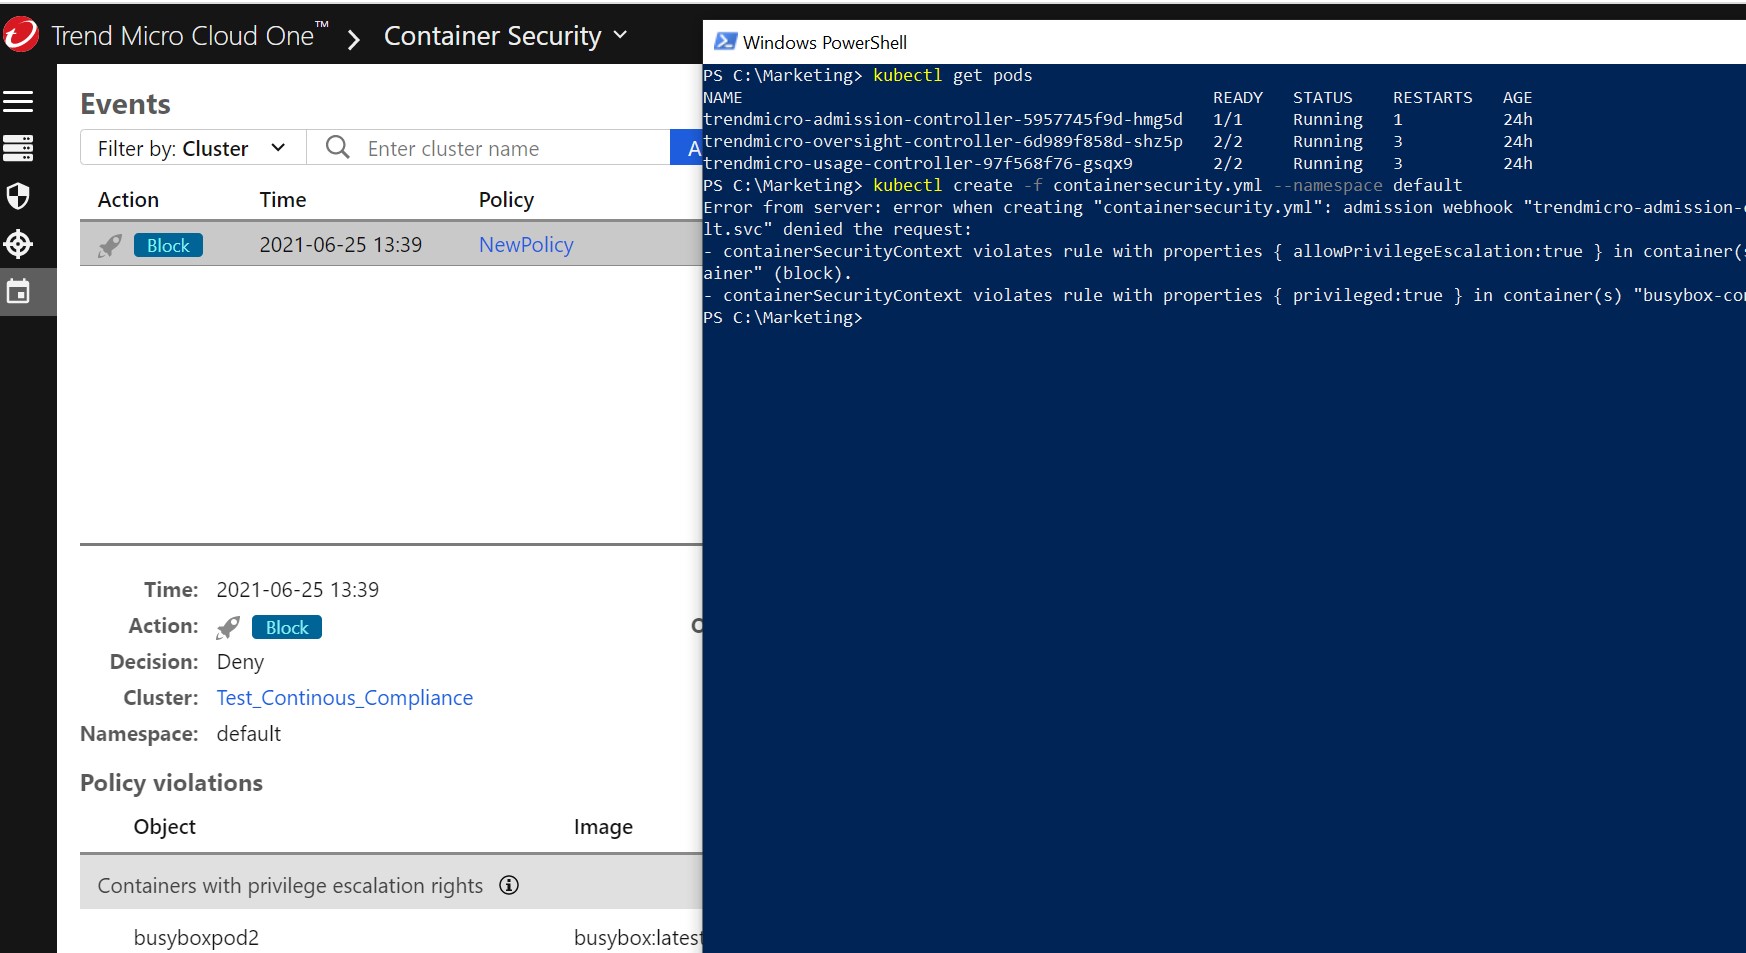Viewport: 1746px width, 953px height.
Task: Click the busybox:latest image value
Action: point(638,938)
